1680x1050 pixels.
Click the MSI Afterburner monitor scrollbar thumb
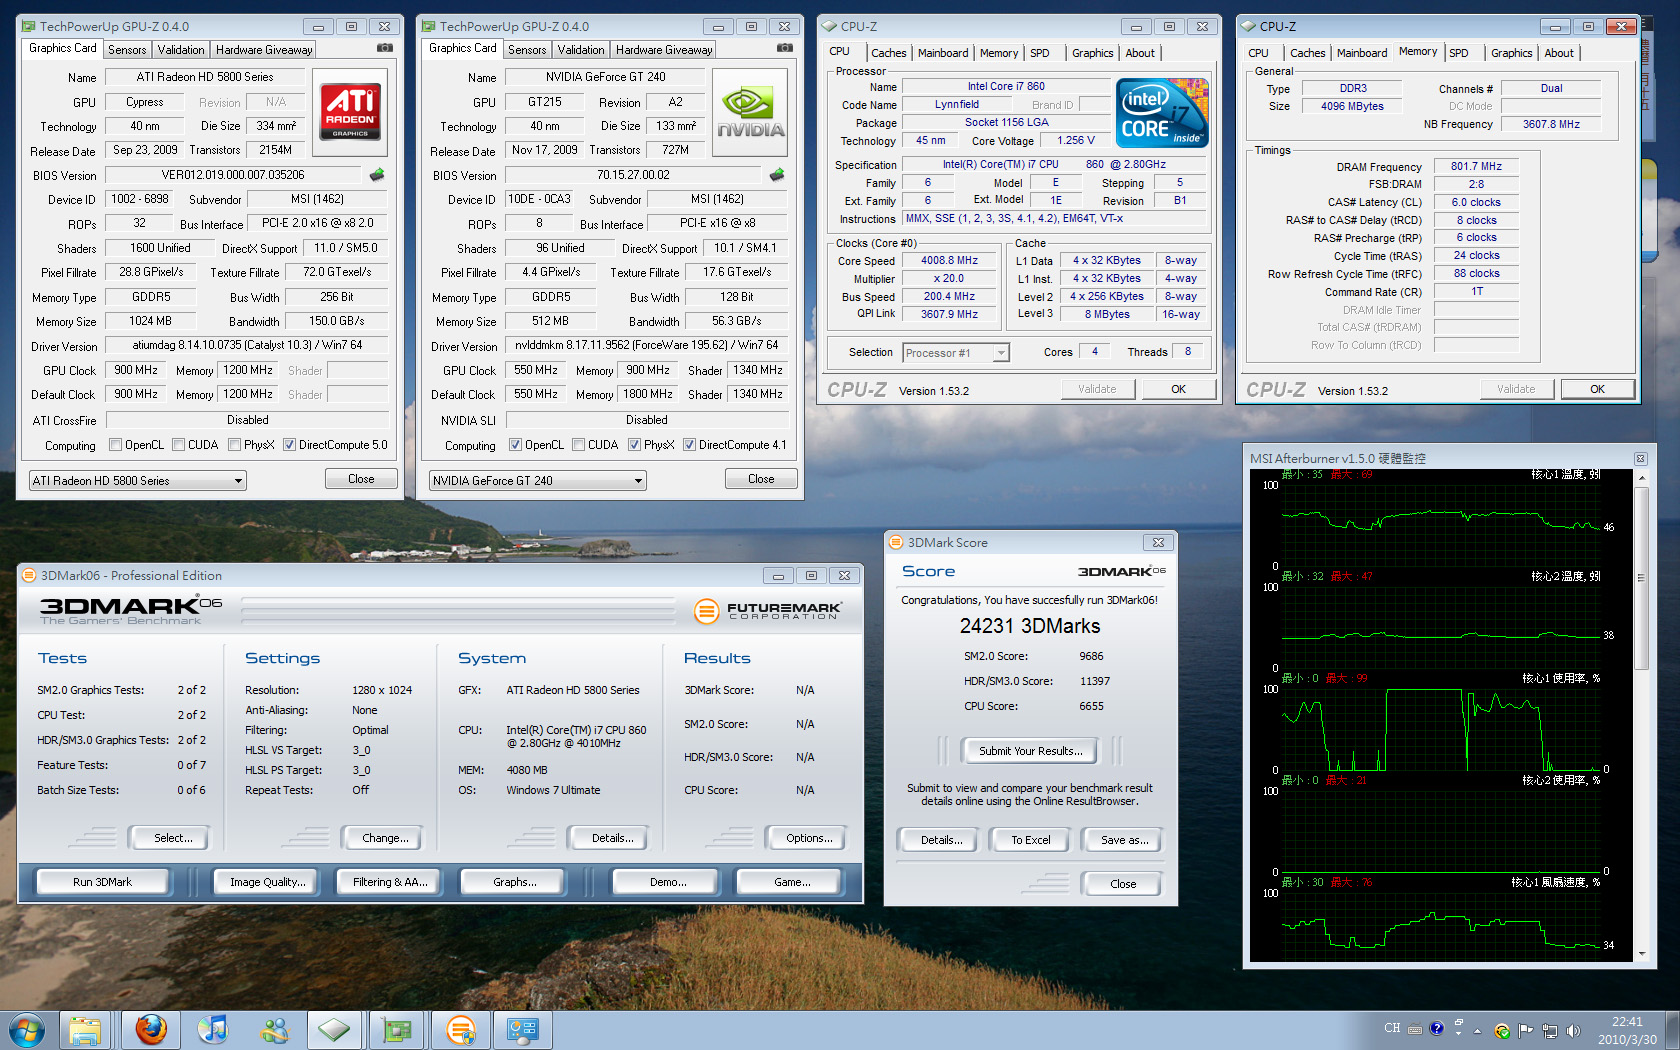tap(1641, 577)
